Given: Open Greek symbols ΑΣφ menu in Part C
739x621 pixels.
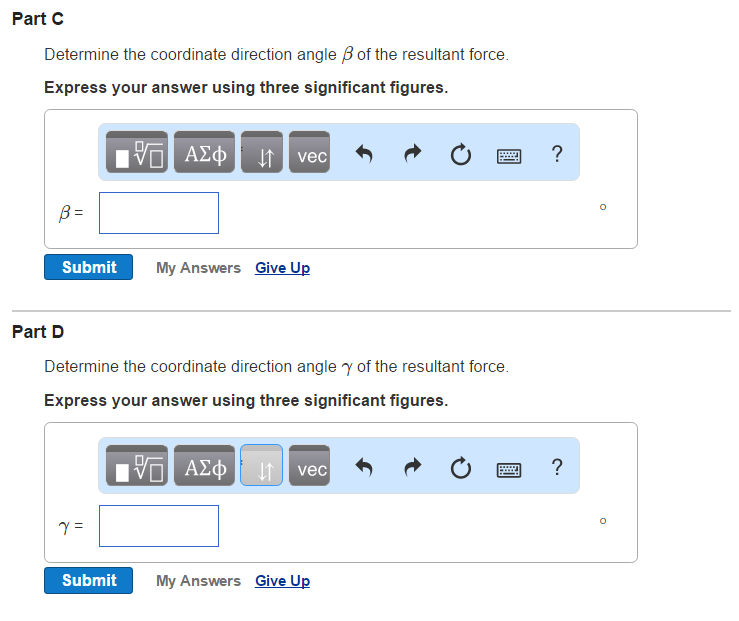Looking at the screenshot, I should [205, 154].
